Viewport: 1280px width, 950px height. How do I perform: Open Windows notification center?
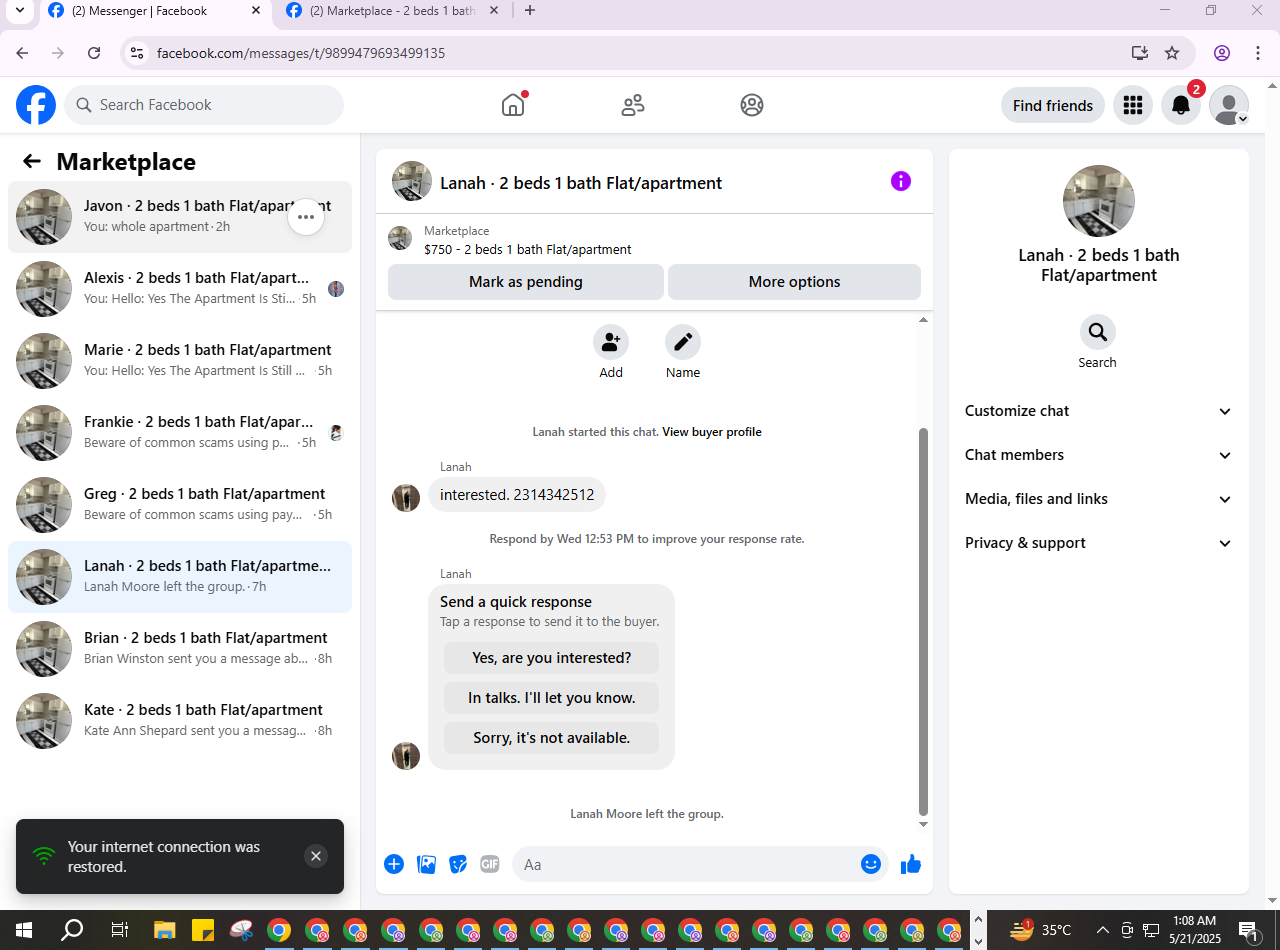coord(1249,930)
